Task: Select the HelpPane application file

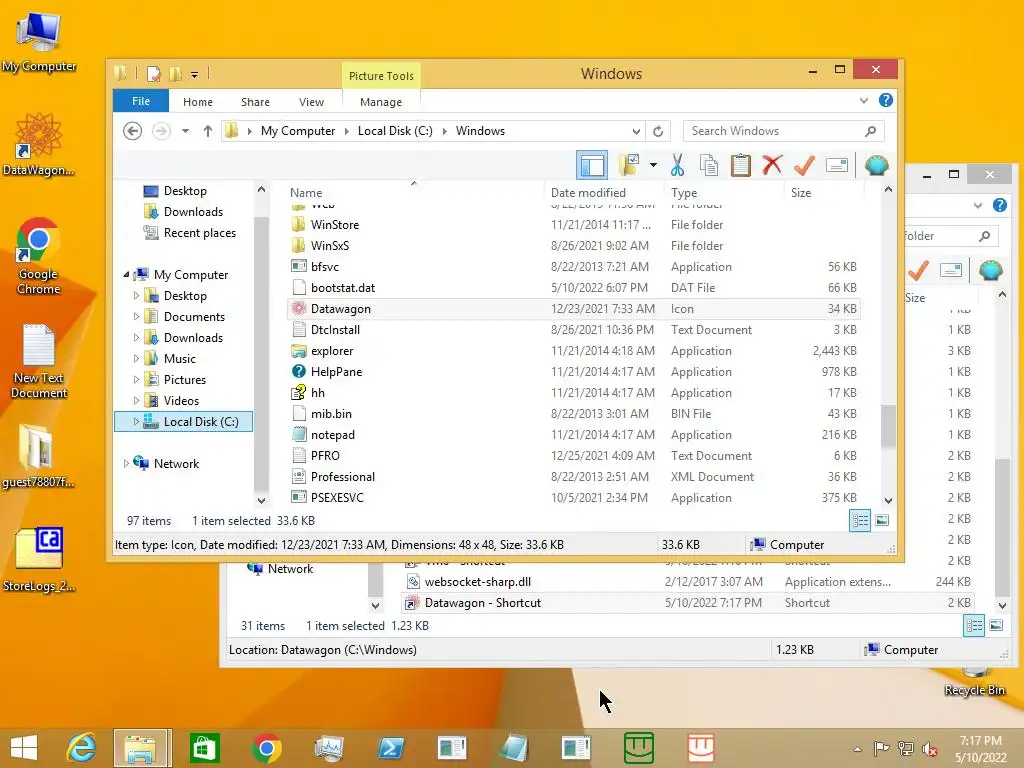Action: click(x=573, y=372)
